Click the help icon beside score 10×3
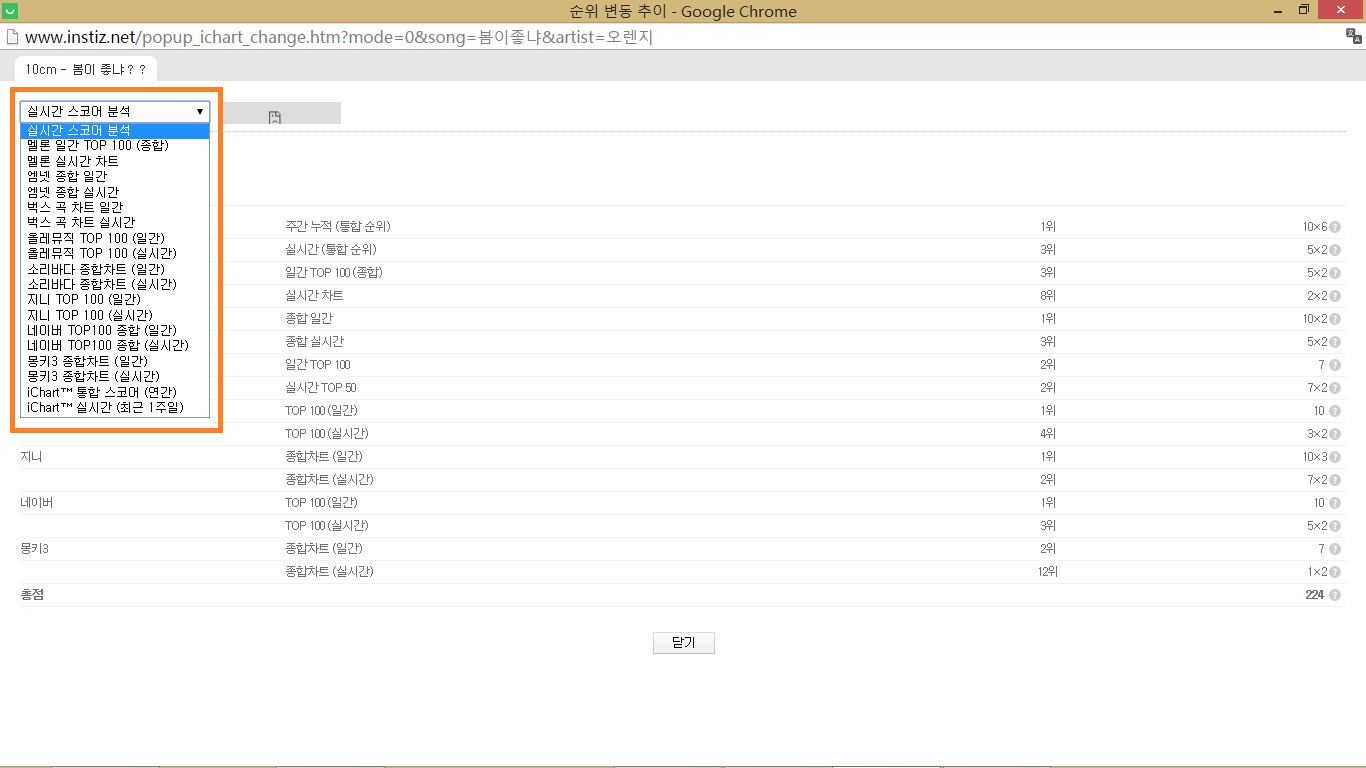The image size is (1366, 768). click(1335, 457)
